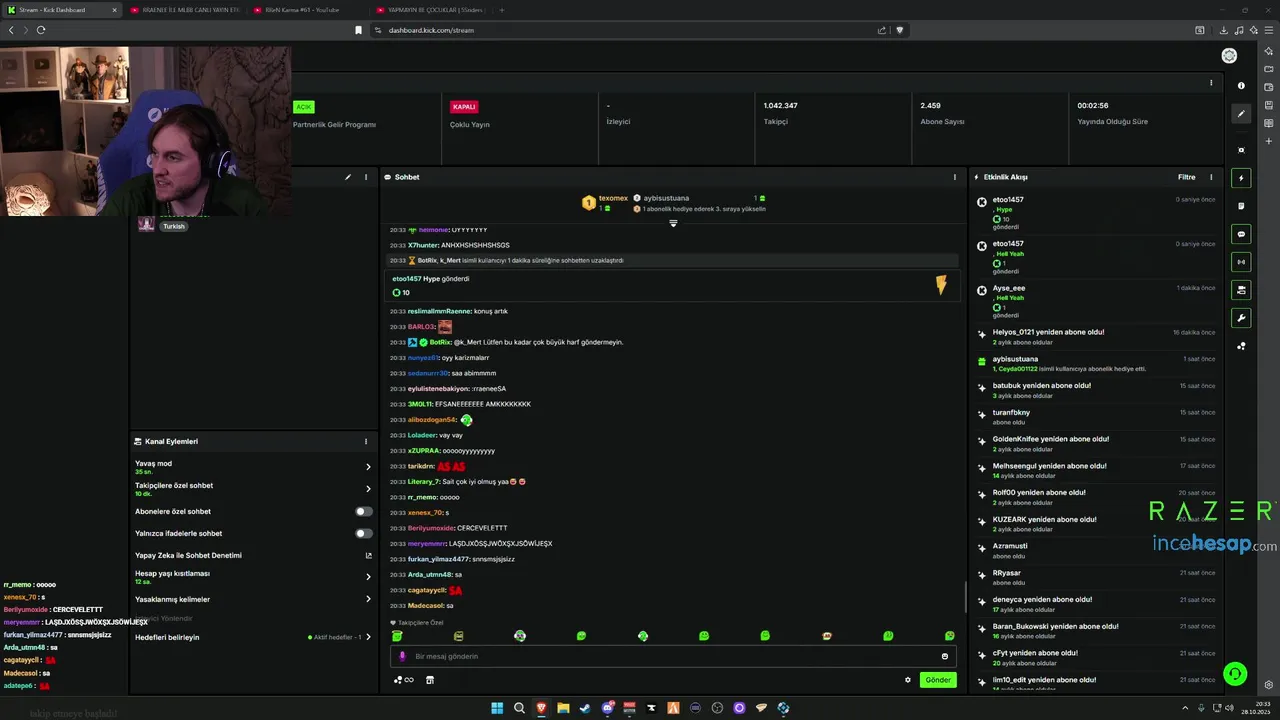This screenshot has width=1280, height=720.
Task: Click the first green emote in emote row
Action: click(397, 636)
